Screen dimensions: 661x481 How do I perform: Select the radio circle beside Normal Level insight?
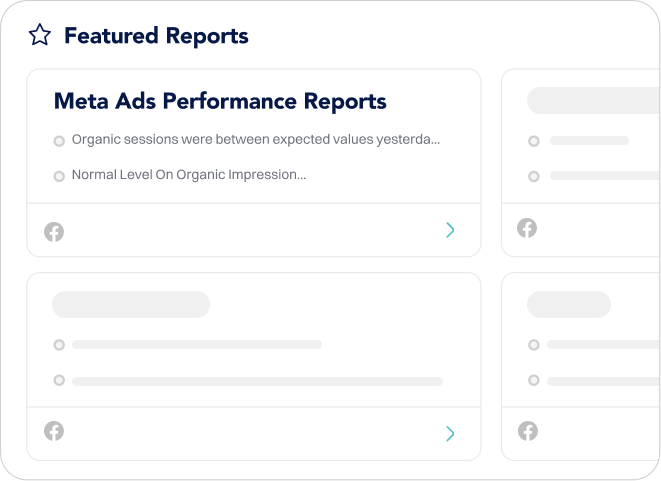pos(59,176)
